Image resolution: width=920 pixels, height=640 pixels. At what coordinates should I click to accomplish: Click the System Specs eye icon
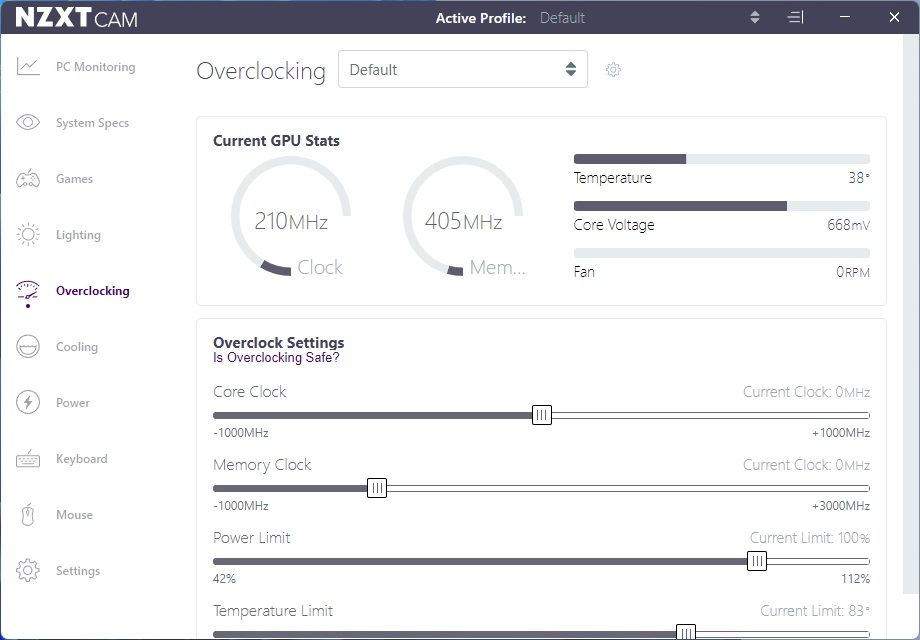tap(28, 123)
